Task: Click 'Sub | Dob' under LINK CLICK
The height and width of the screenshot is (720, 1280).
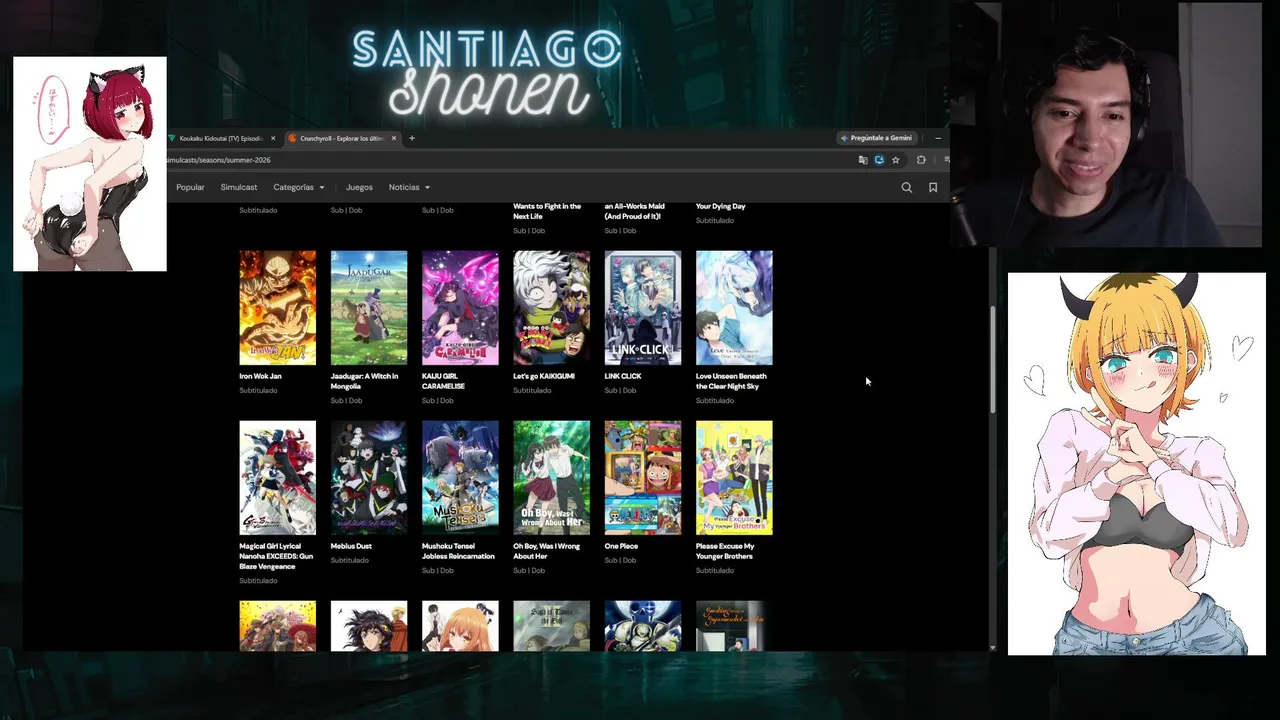Action: click(x=620, y=390)
